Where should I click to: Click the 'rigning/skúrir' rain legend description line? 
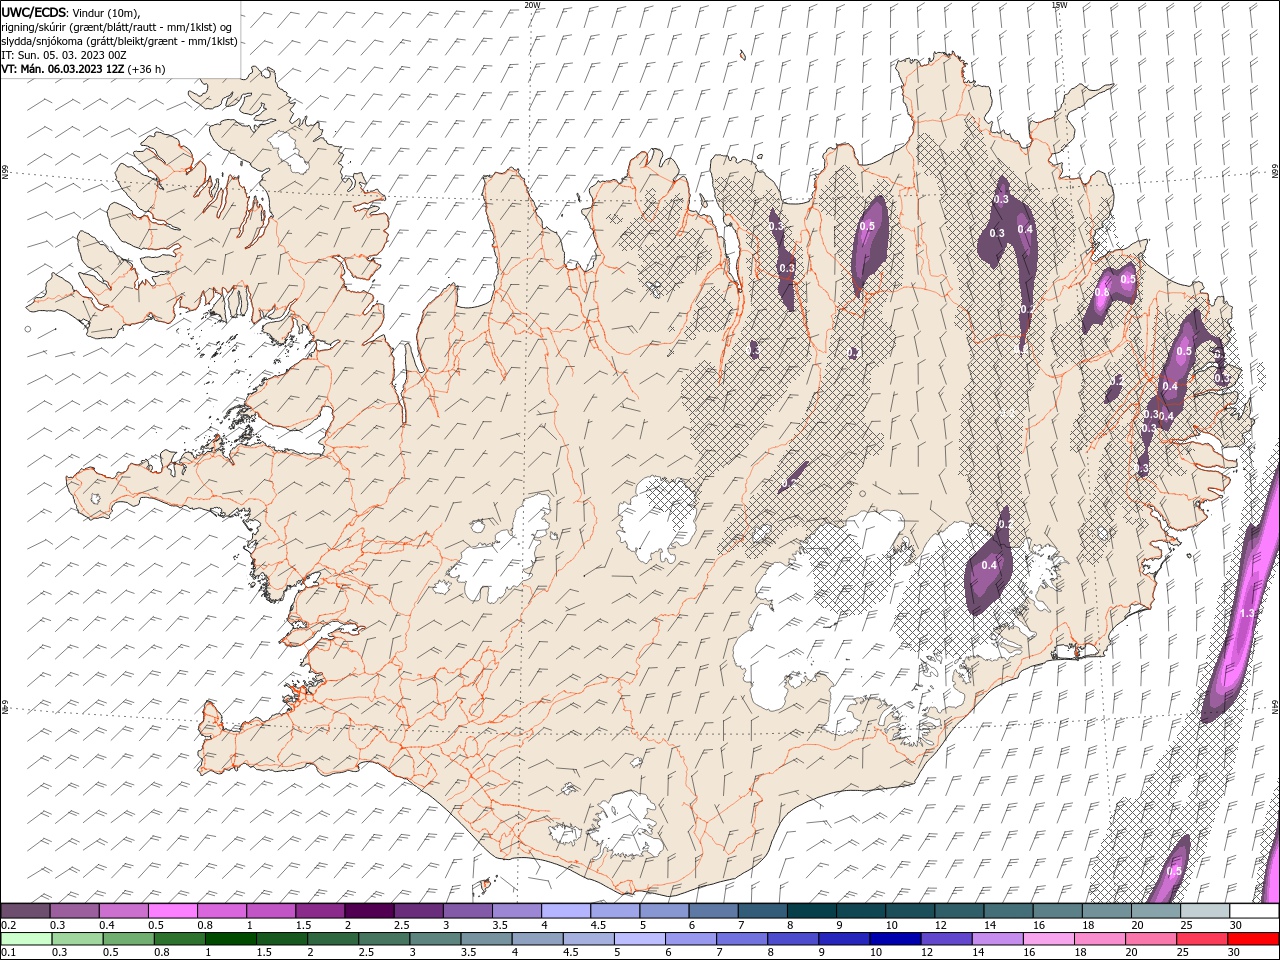coord(117,27)
